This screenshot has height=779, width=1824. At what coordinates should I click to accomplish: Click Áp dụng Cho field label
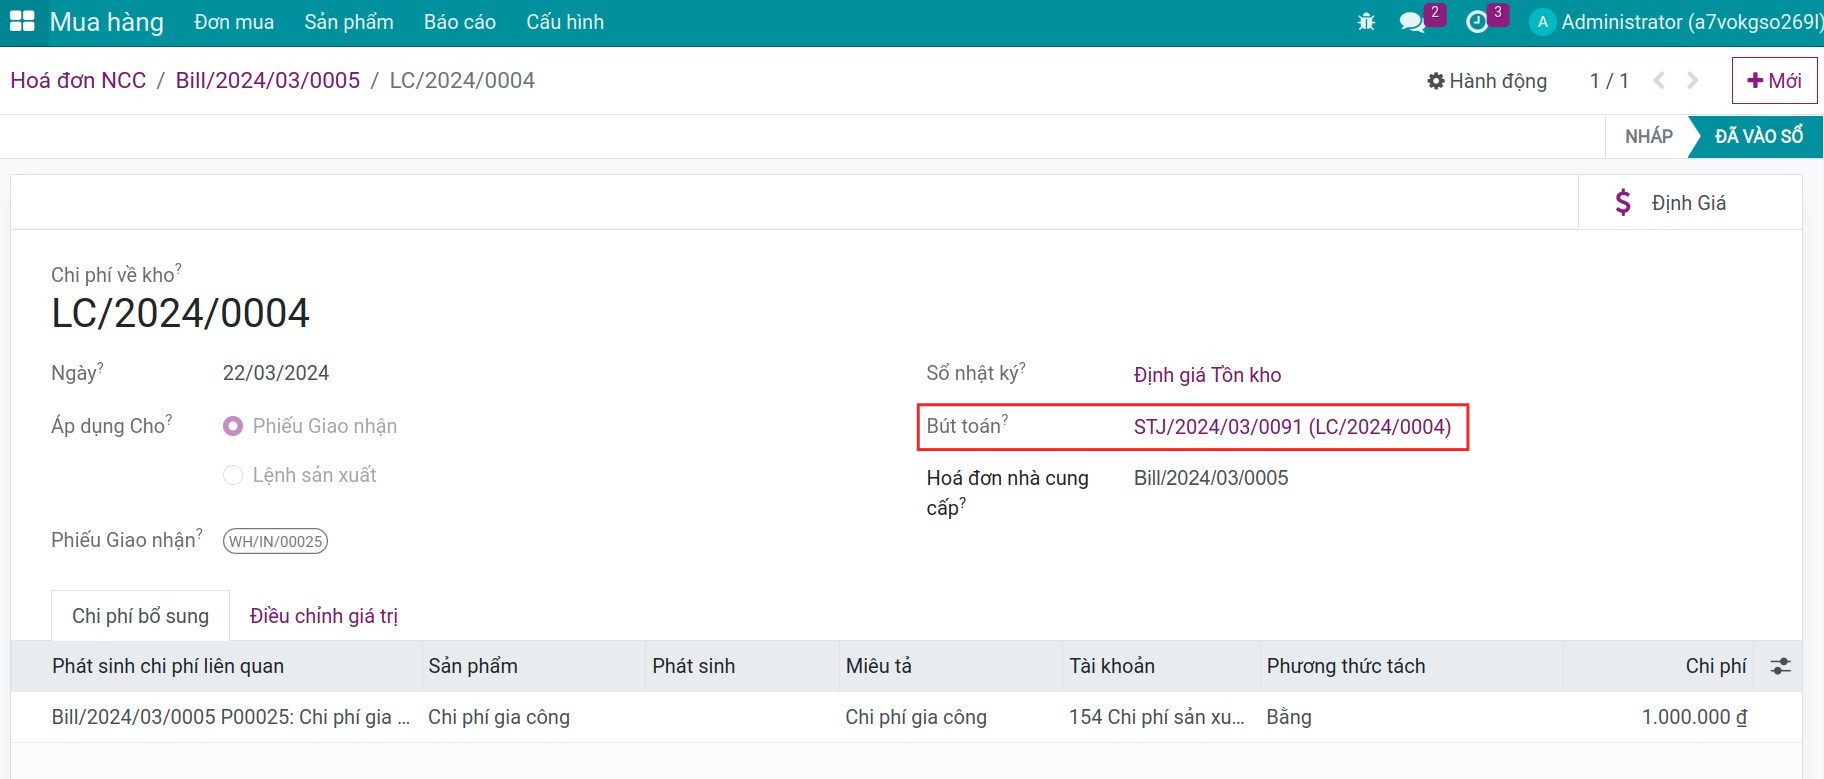pos(112,426)
